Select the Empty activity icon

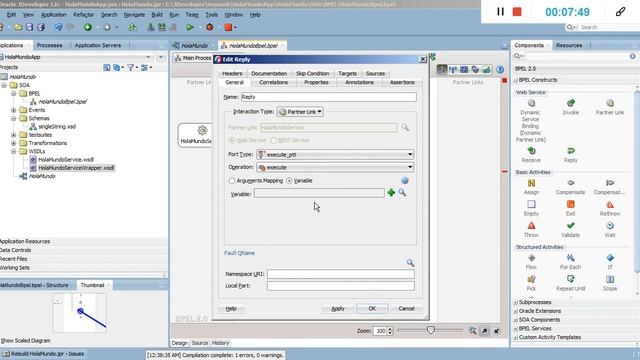(531, 204)
